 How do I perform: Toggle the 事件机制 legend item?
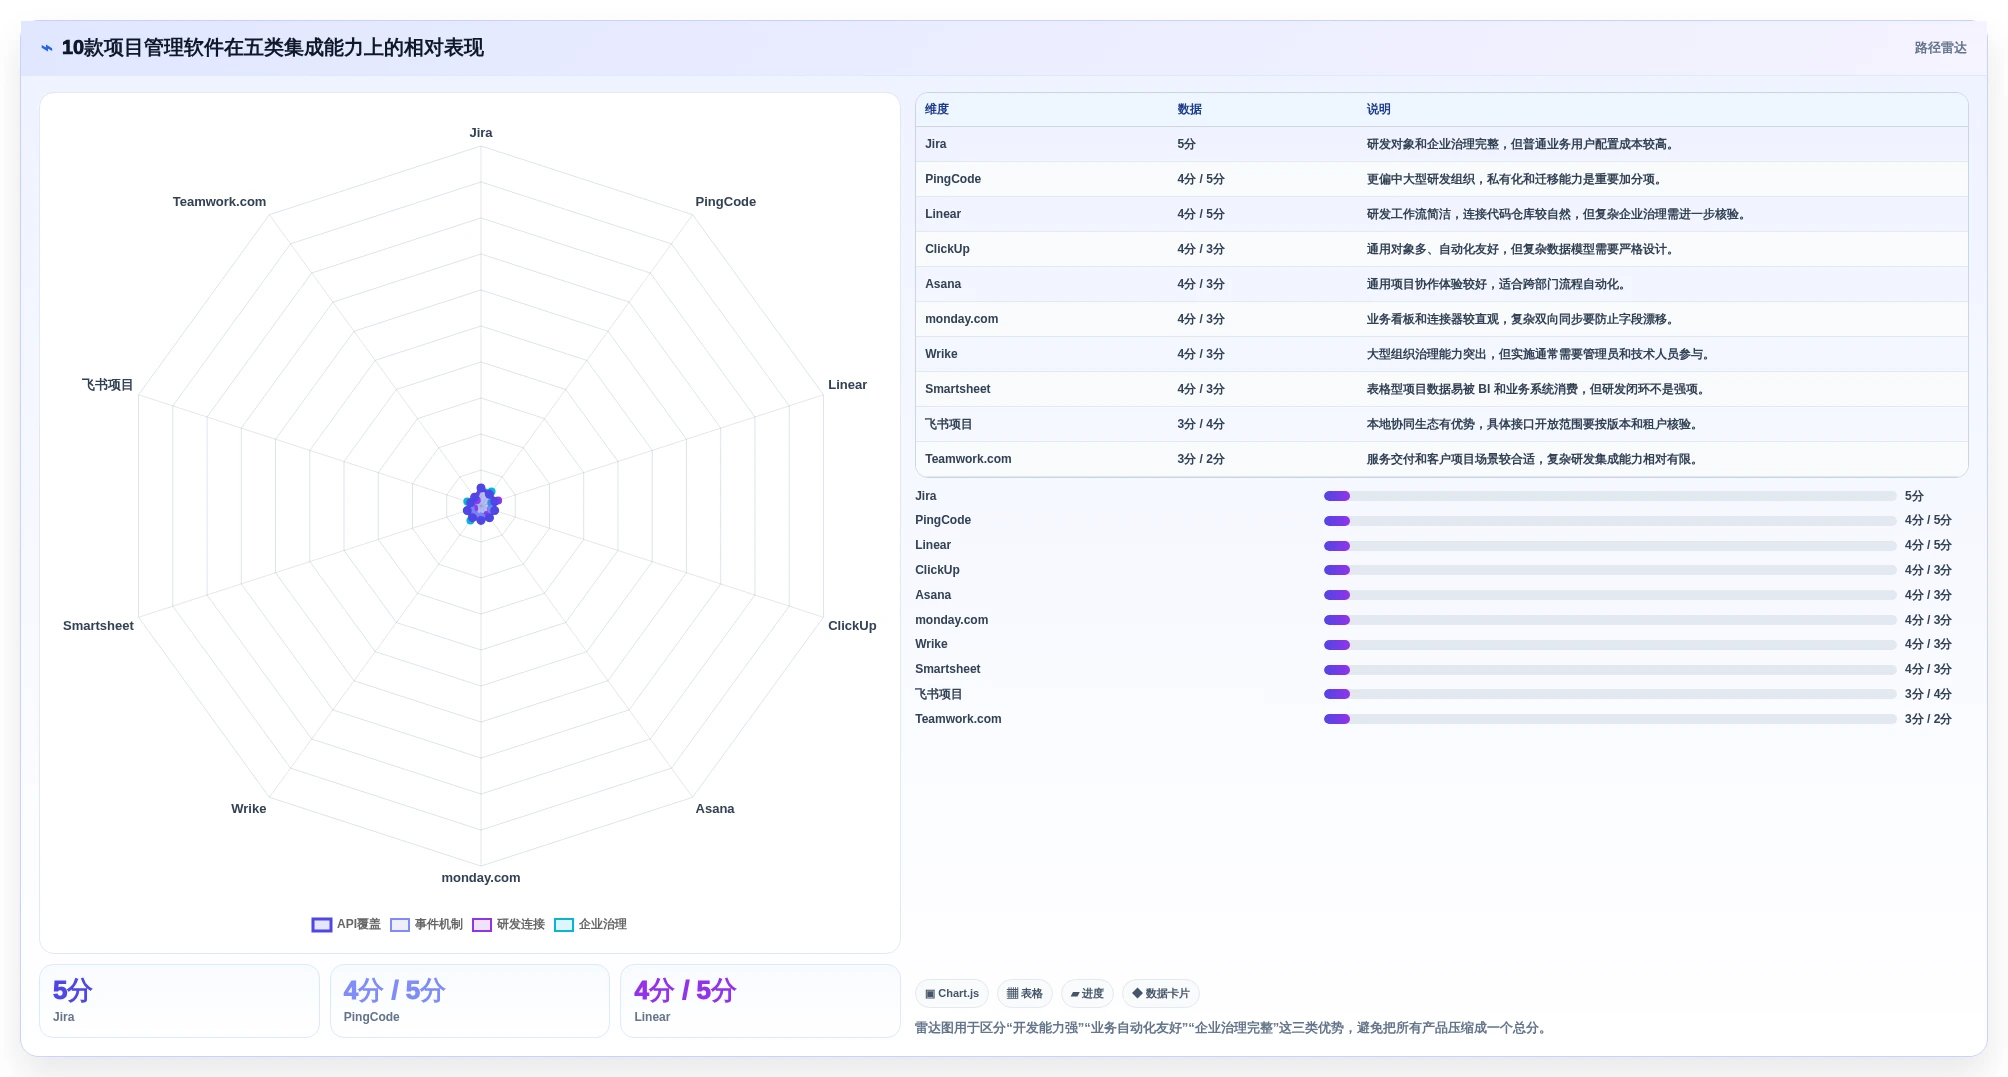click(426, 925)
